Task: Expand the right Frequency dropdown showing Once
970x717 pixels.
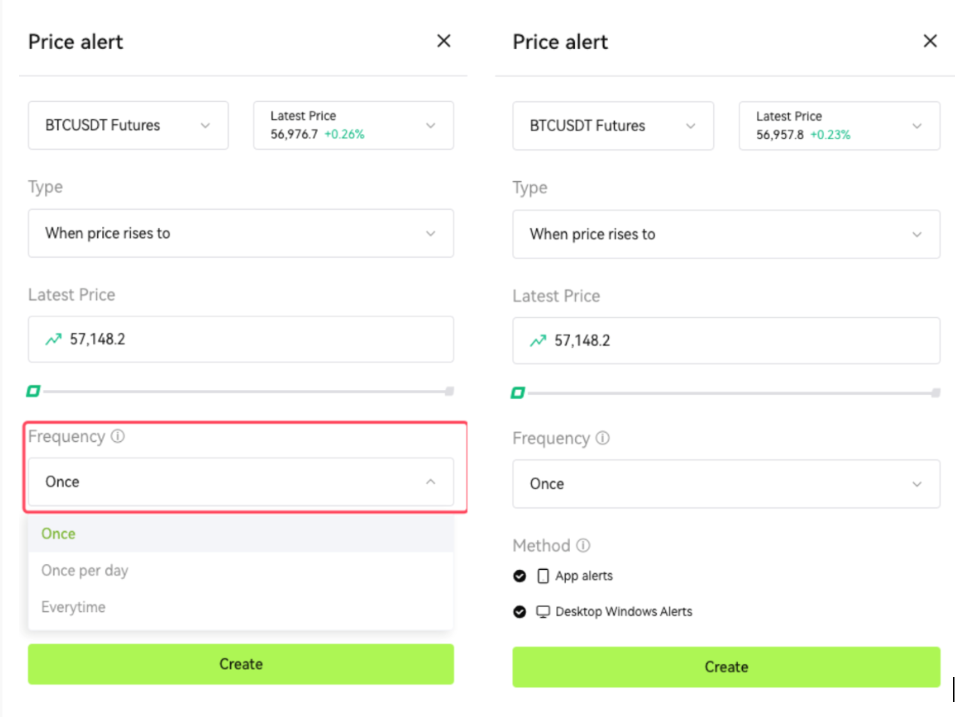Action: 726,484
